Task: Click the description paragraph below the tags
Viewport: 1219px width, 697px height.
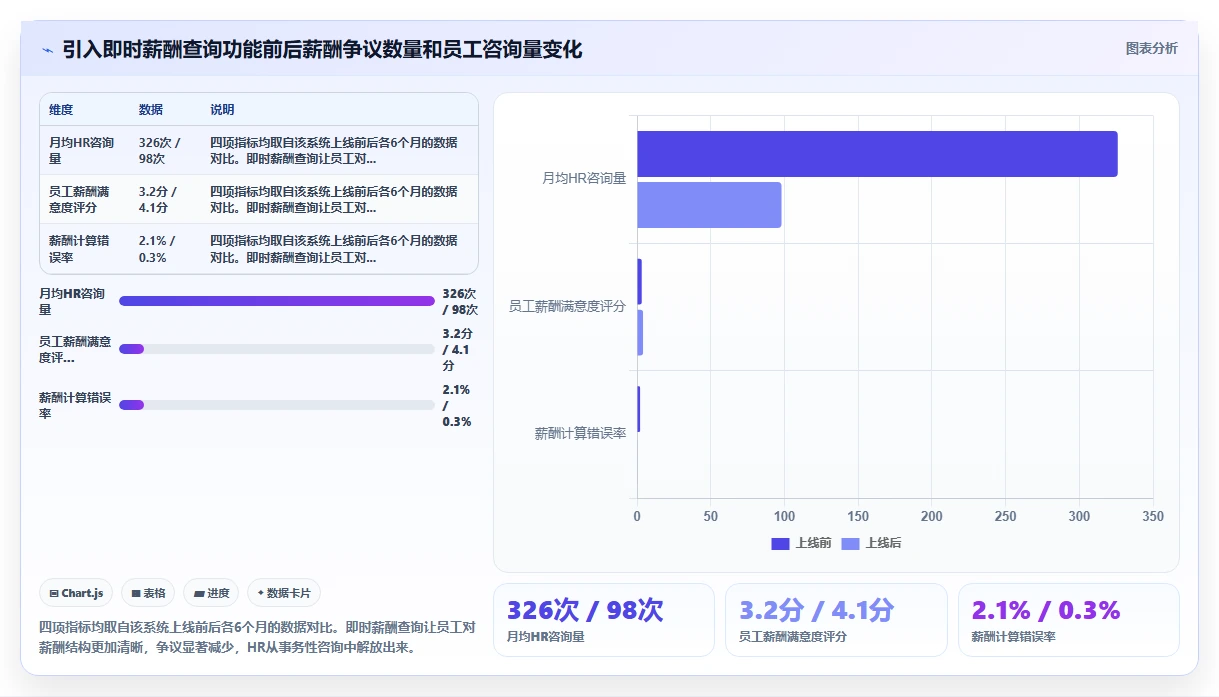Action: (x=257, y=637)
